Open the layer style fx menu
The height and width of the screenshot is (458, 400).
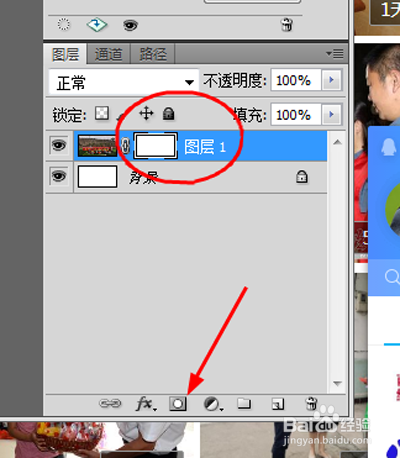click(146, 404)
